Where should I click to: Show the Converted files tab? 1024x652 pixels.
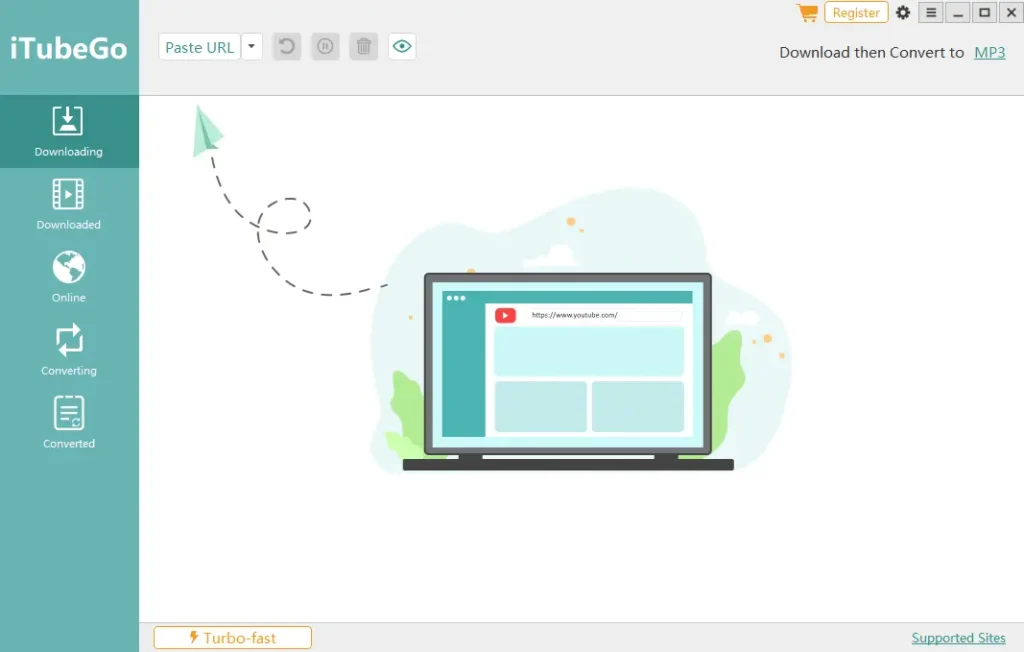(69, 423)
